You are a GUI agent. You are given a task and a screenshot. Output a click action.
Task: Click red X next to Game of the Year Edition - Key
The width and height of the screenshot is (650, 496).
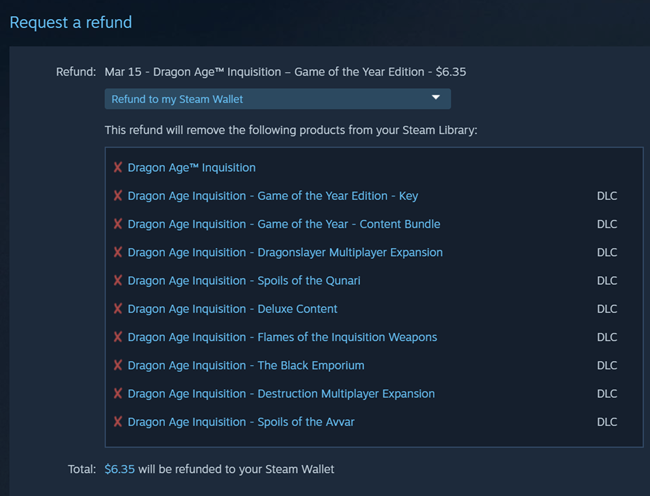coord(118,196)
